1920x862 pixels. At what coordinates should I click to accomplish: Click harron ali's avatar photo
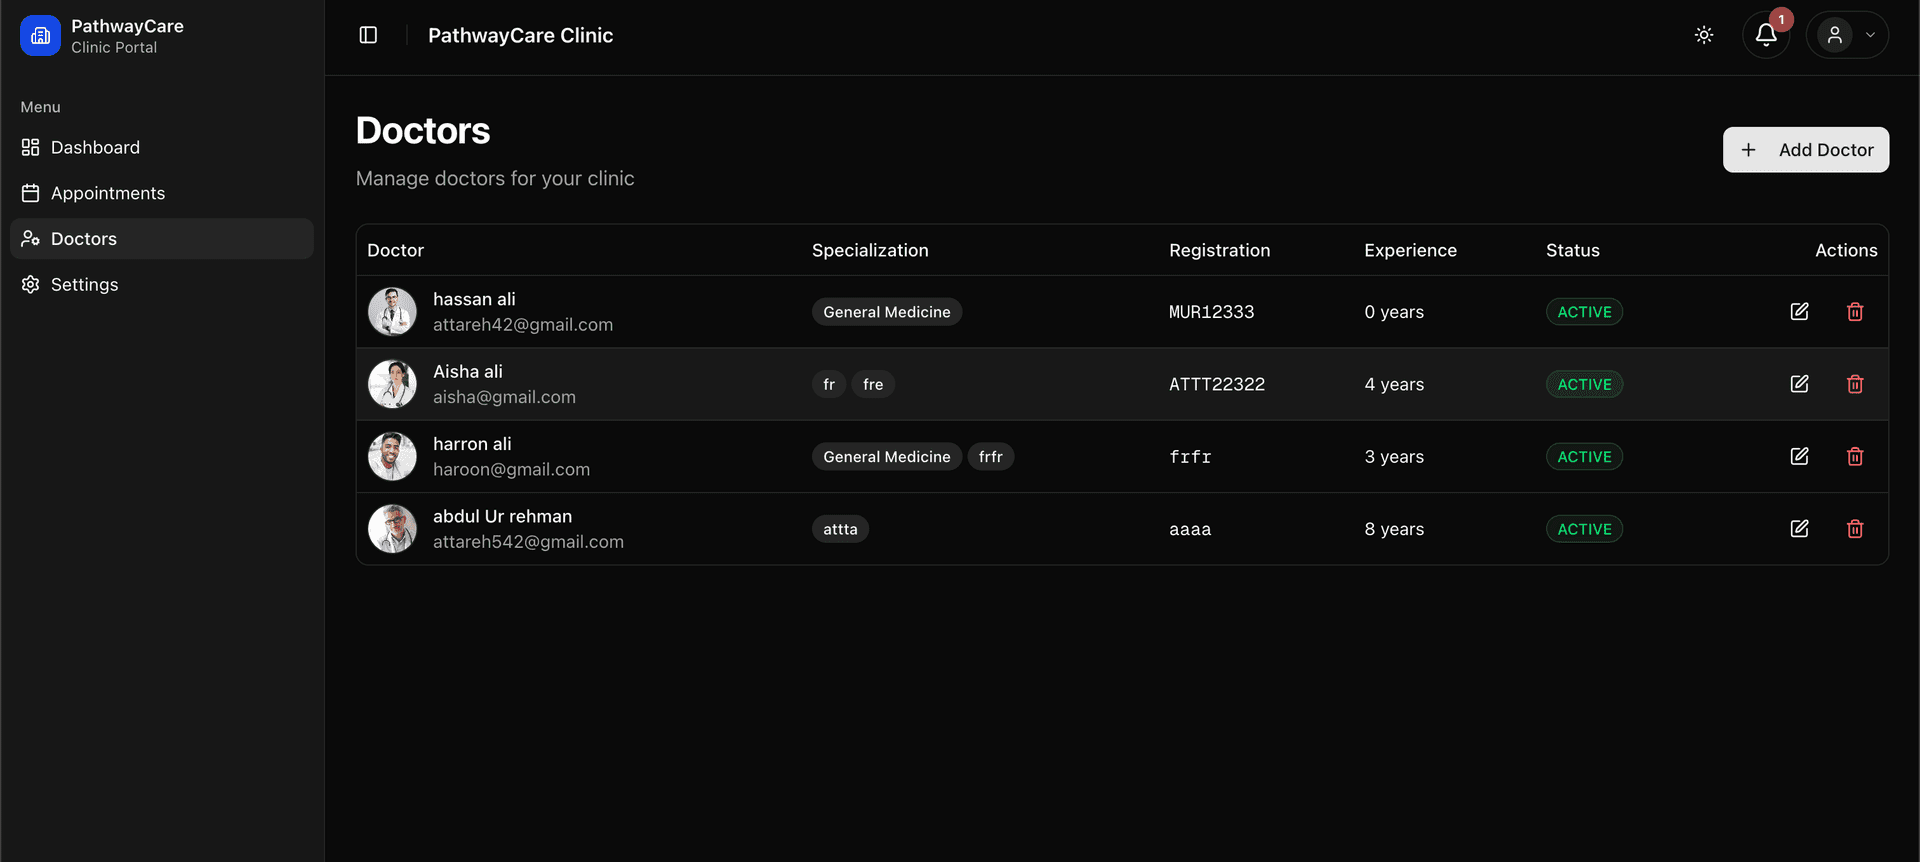click(392, 457)
